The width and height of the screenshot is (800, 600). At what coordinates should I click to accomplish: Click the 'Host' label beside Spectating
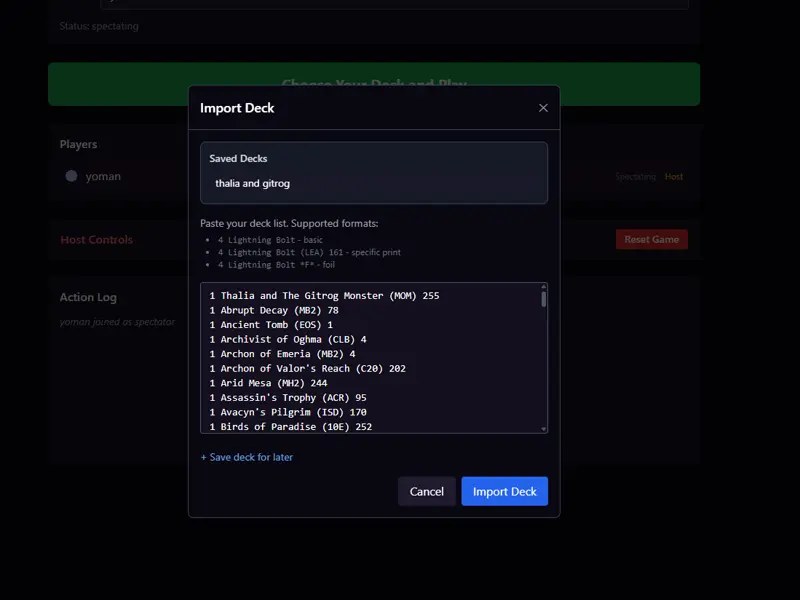pos(673,177)
